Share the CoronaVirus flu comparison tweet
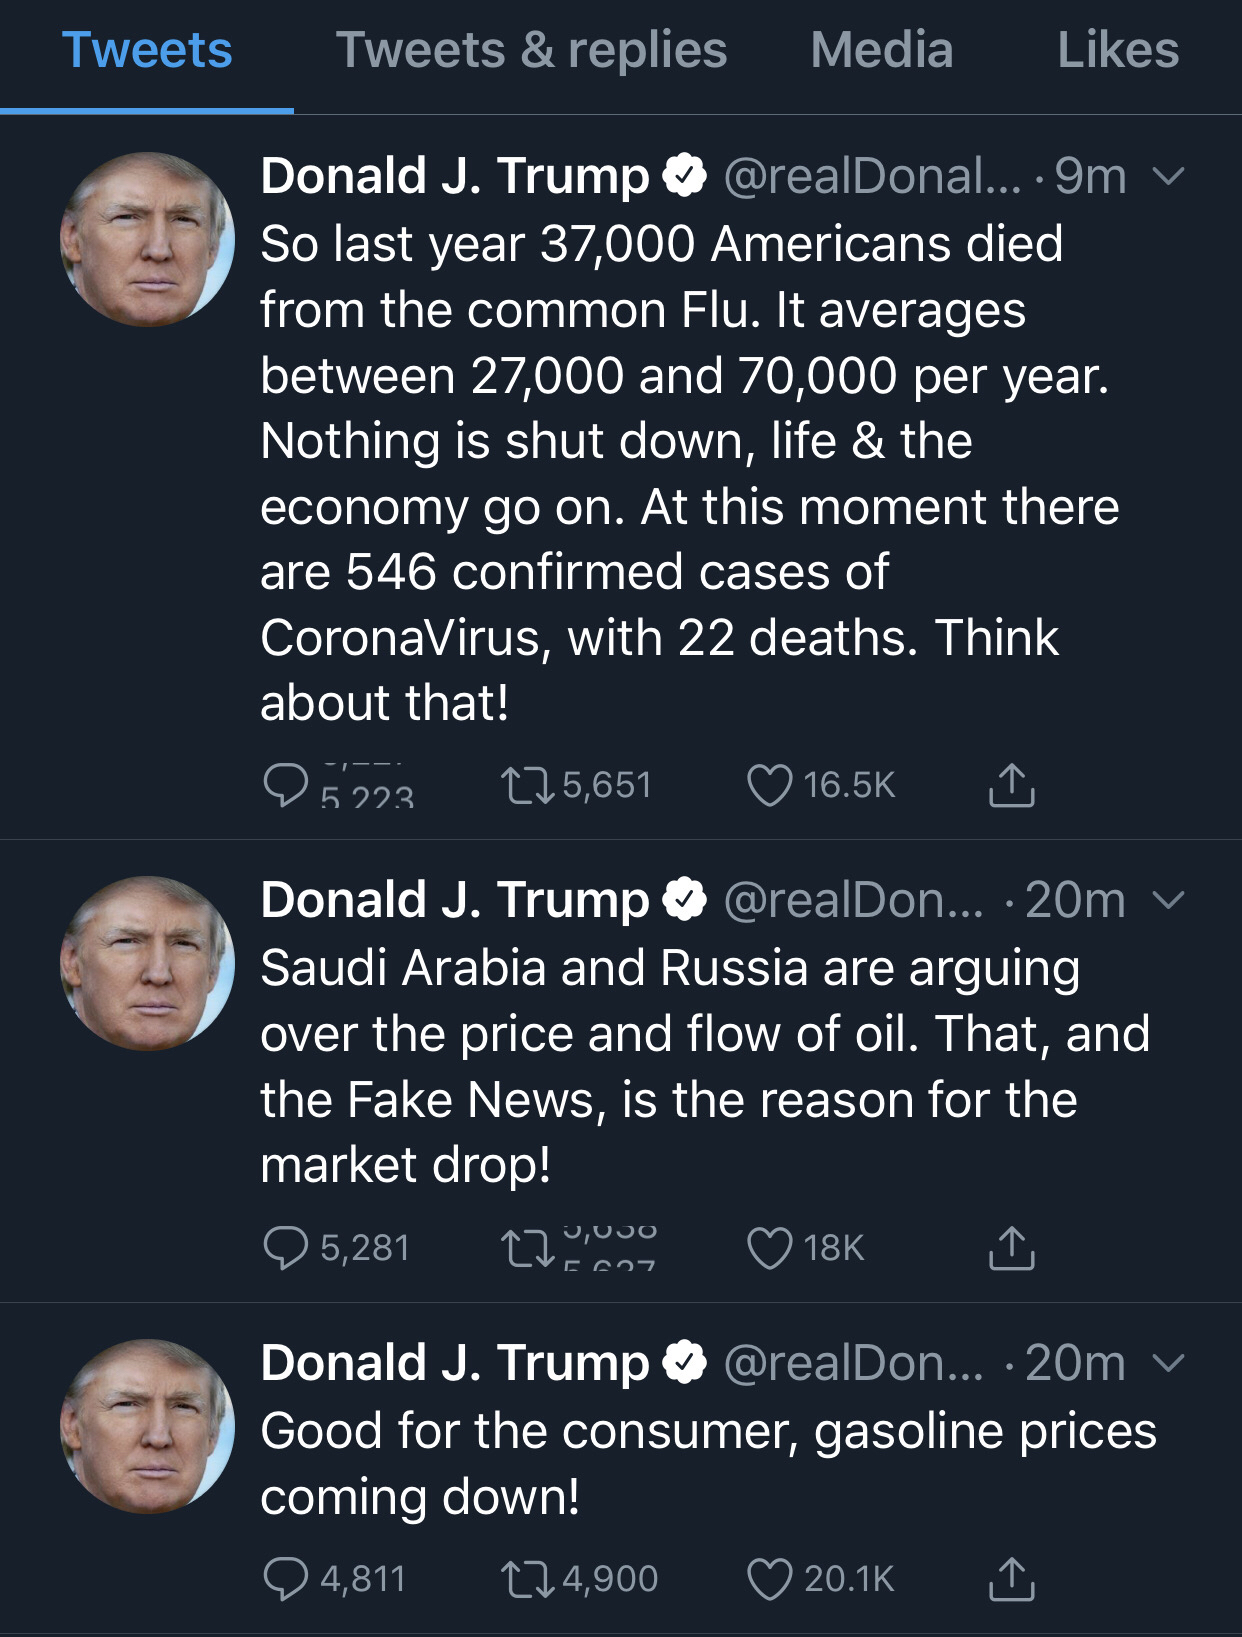This screenshot has height=1637, width=1242. (1011, 785)
